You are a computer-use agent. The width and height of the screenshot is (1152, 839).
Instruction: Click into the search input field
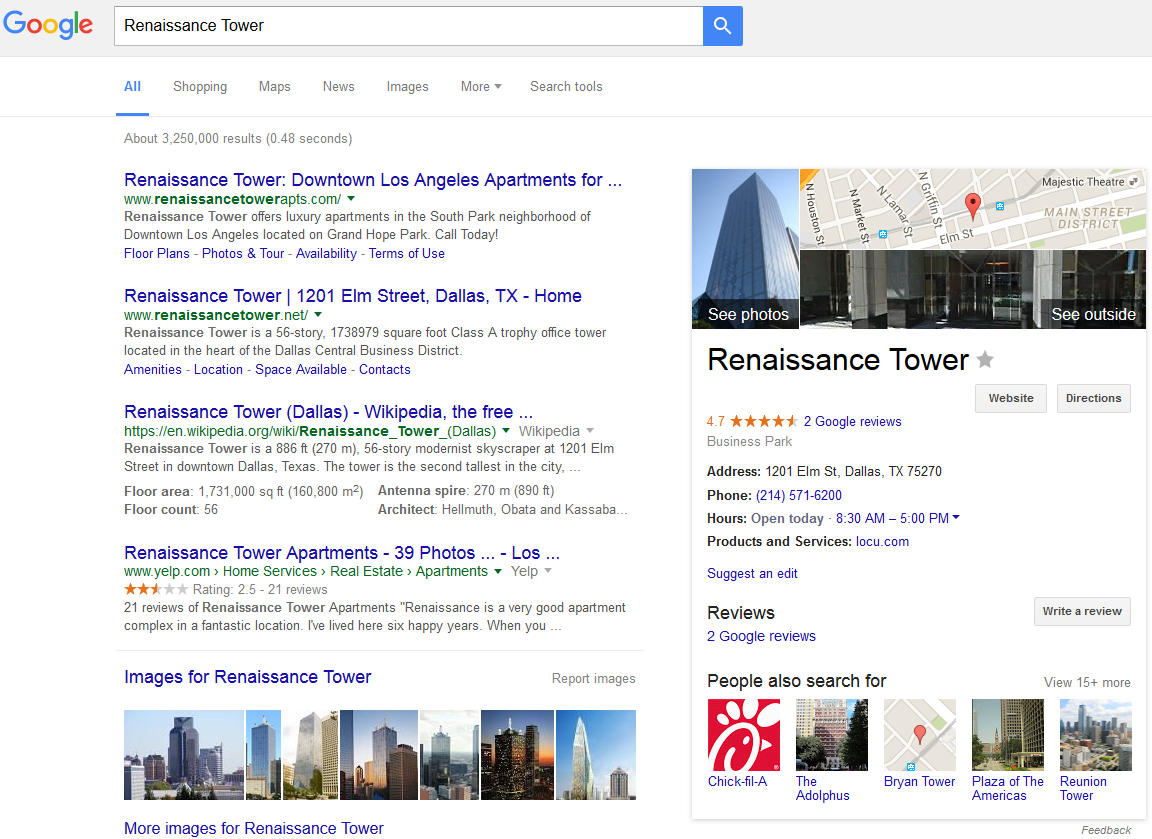408,26
